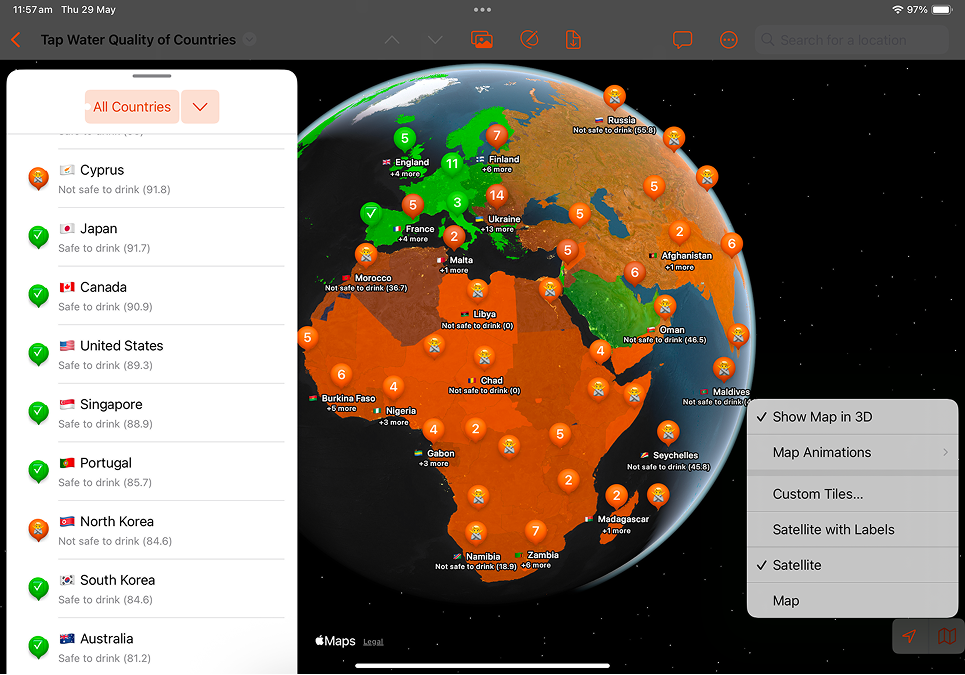Tap the document export icon
Viewport: 965px width, 675px height.
click(573, 40)
